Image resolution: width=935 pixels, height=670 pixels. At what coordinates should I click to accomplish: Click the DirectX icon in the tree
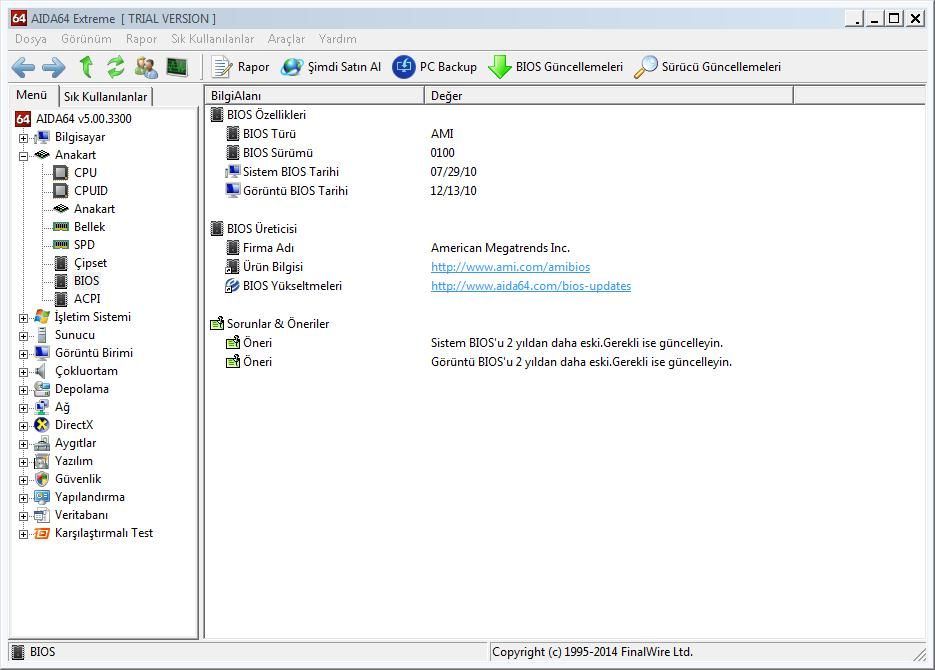pyautogui.click(x=42, y=425)
